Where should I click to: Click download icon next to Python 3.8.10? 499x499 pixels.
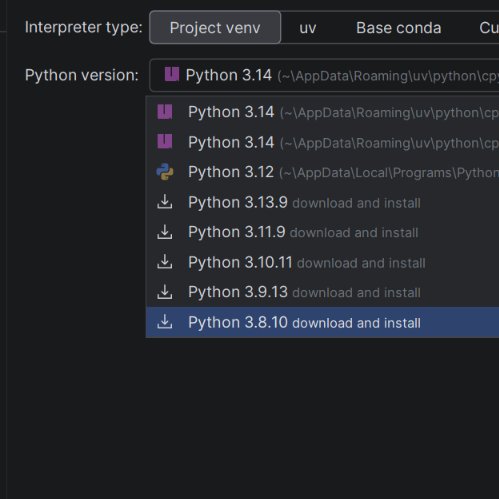pos(165,322)
